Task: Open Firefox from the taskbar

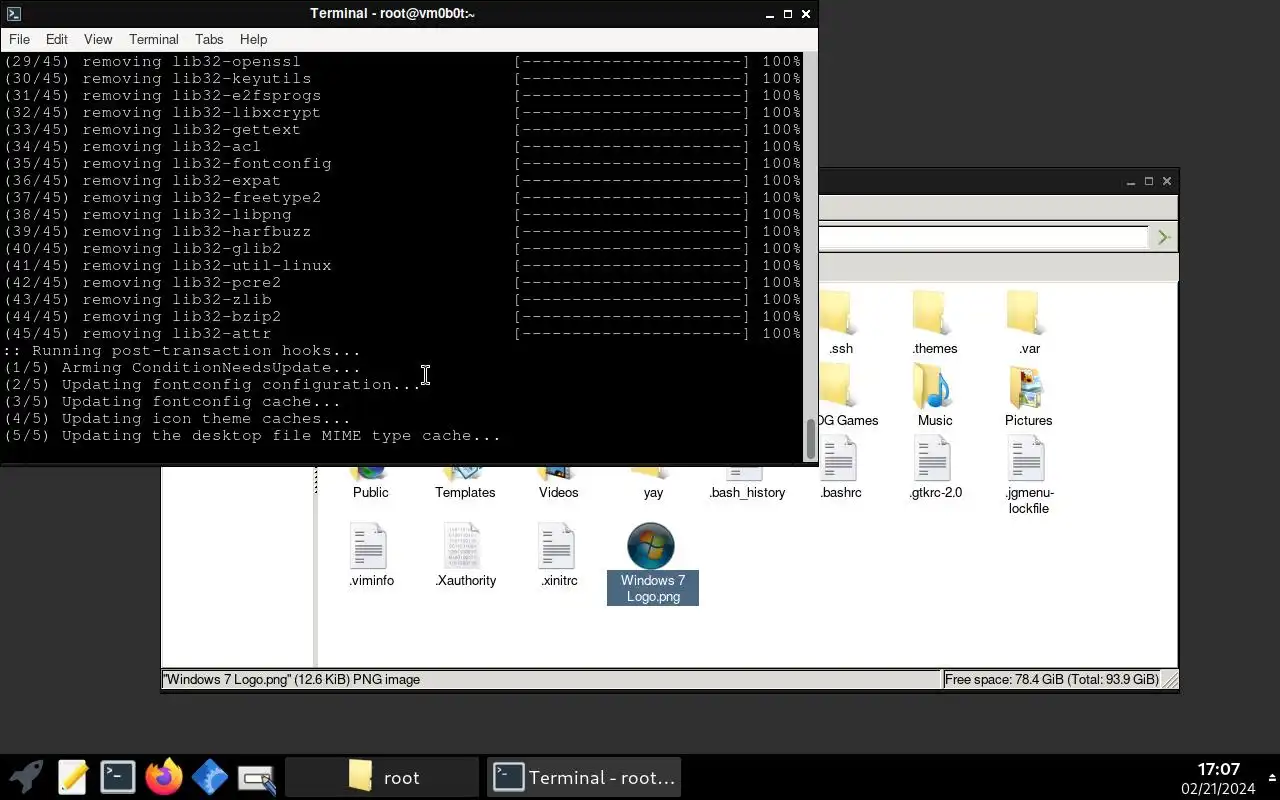Action: [163, 777]
